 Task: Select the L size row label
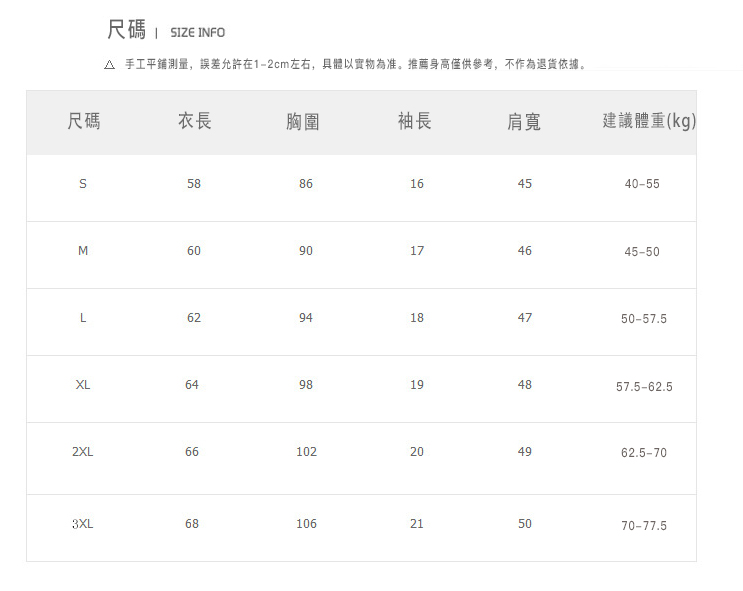click(83, 318)
